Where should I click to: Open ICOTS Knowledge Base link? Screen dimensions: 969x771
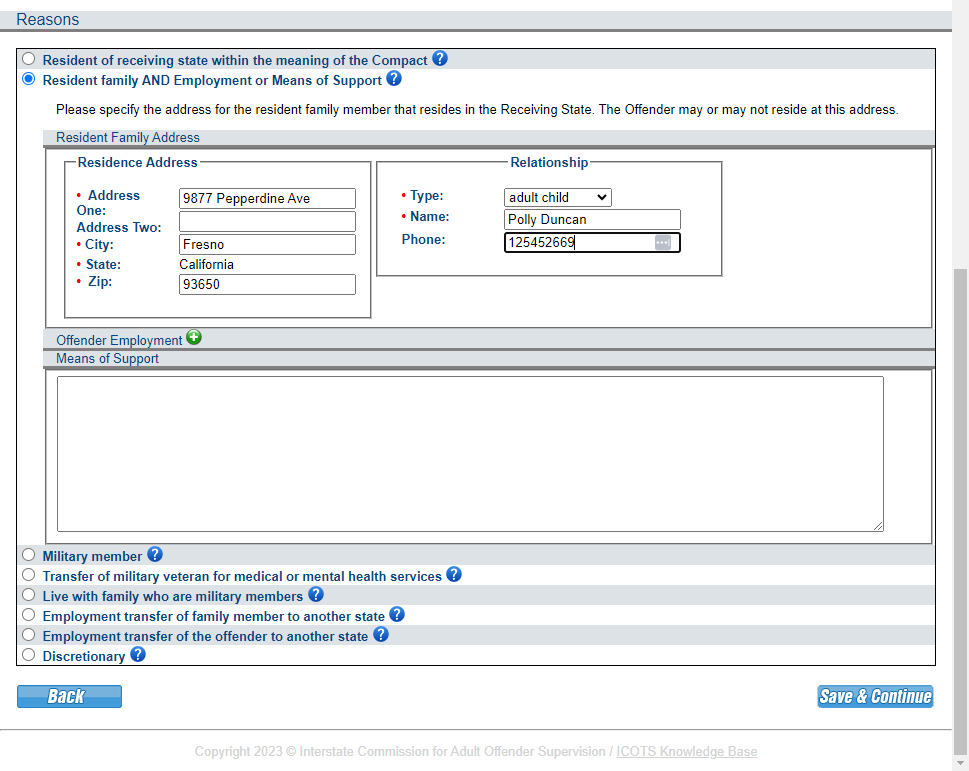[687, 751]
